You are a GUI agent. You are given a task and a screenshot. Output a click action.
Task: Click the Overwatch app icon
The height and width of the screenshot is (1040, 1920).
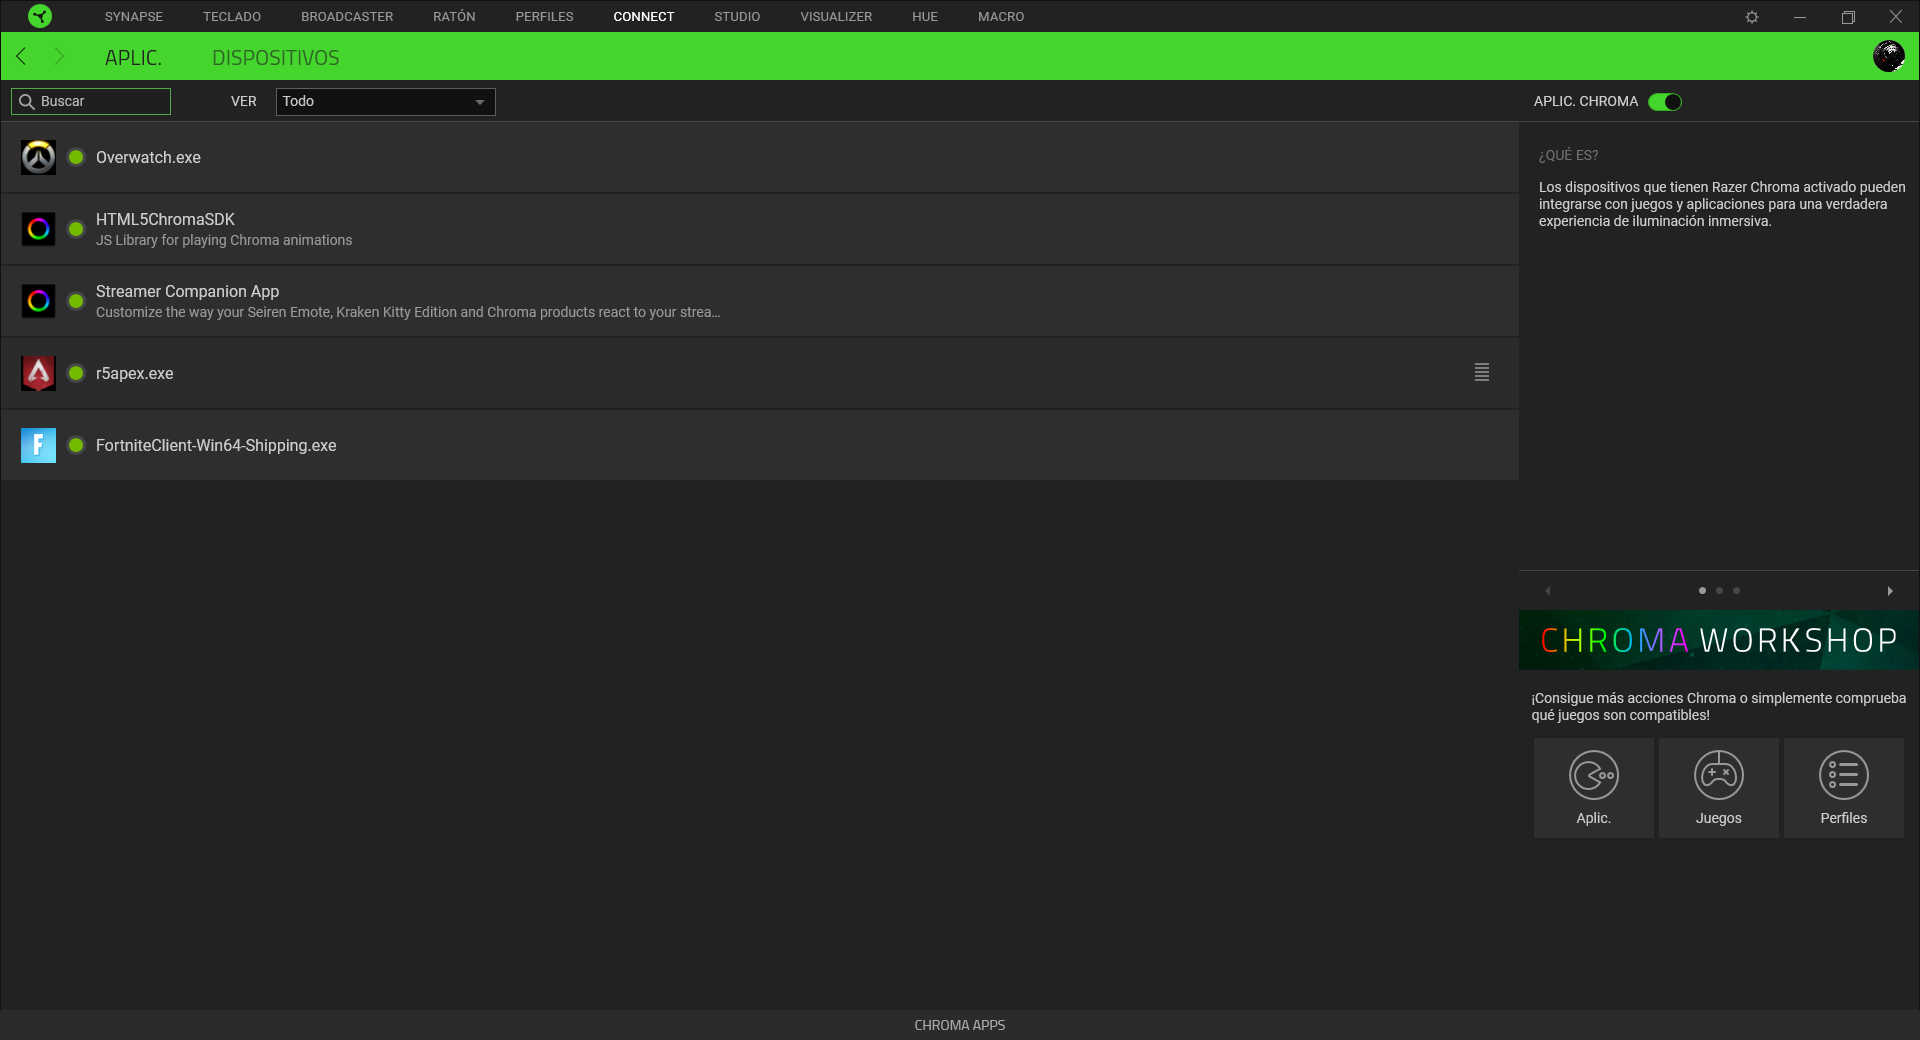pos(38,157)
